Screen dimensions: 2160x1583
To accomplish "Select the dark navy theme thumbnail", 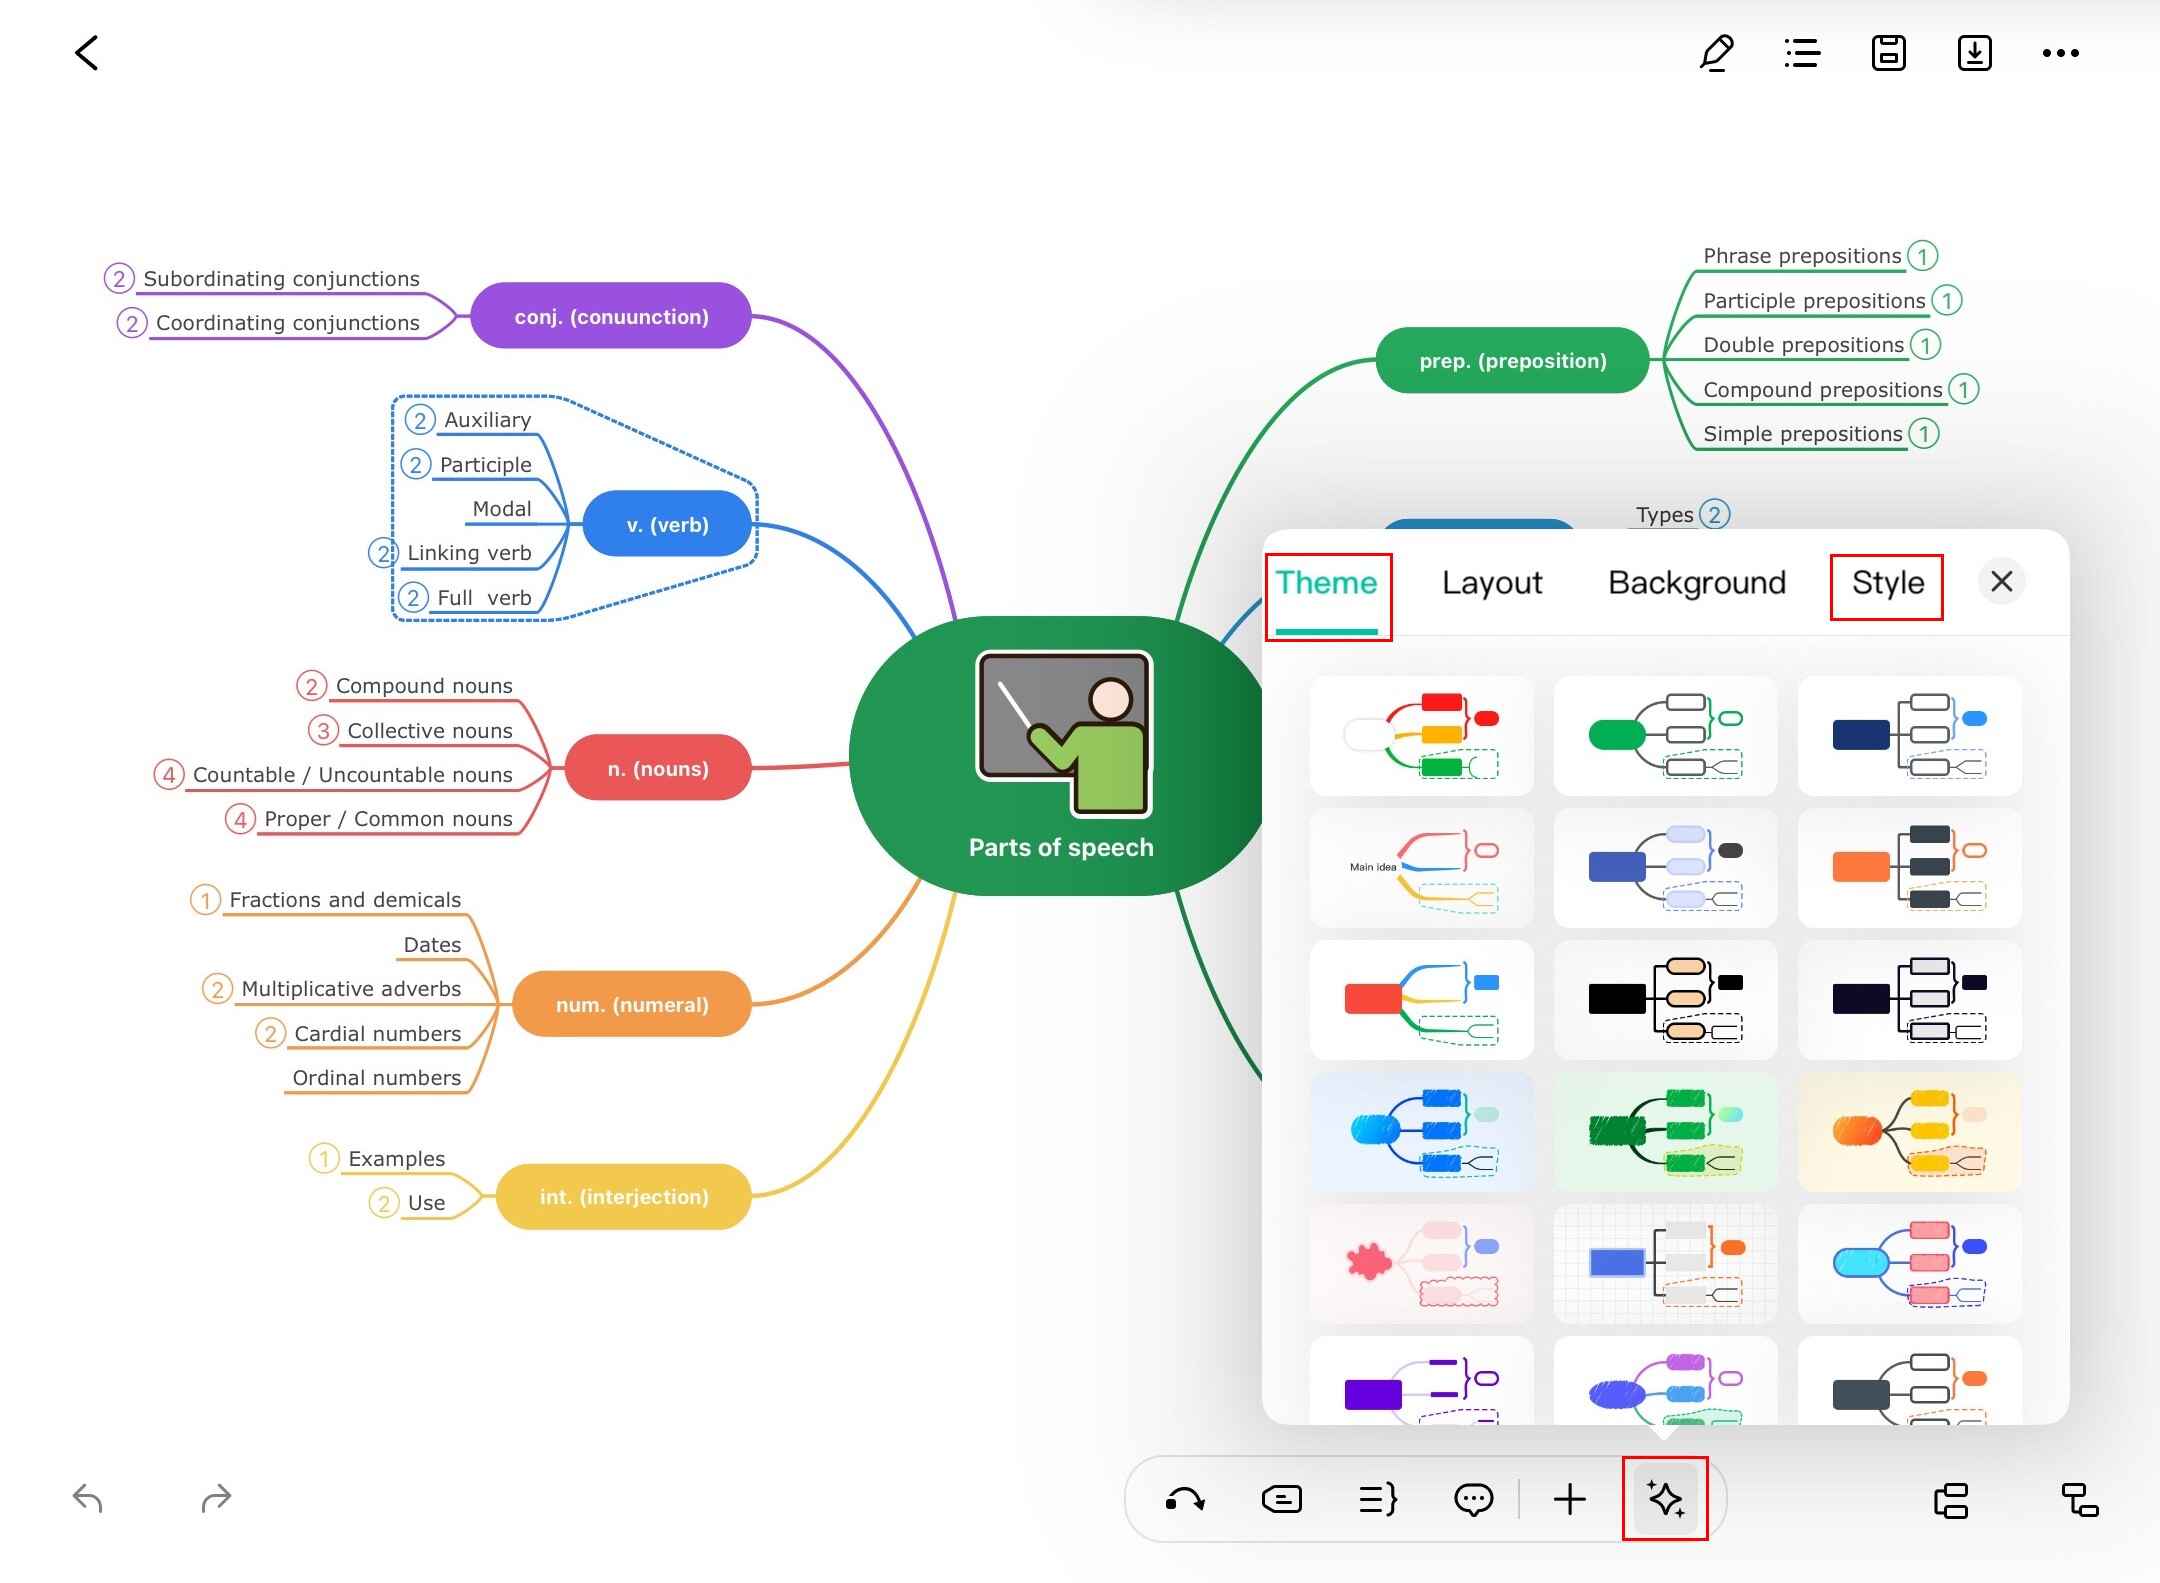I will click(1909, 735).
